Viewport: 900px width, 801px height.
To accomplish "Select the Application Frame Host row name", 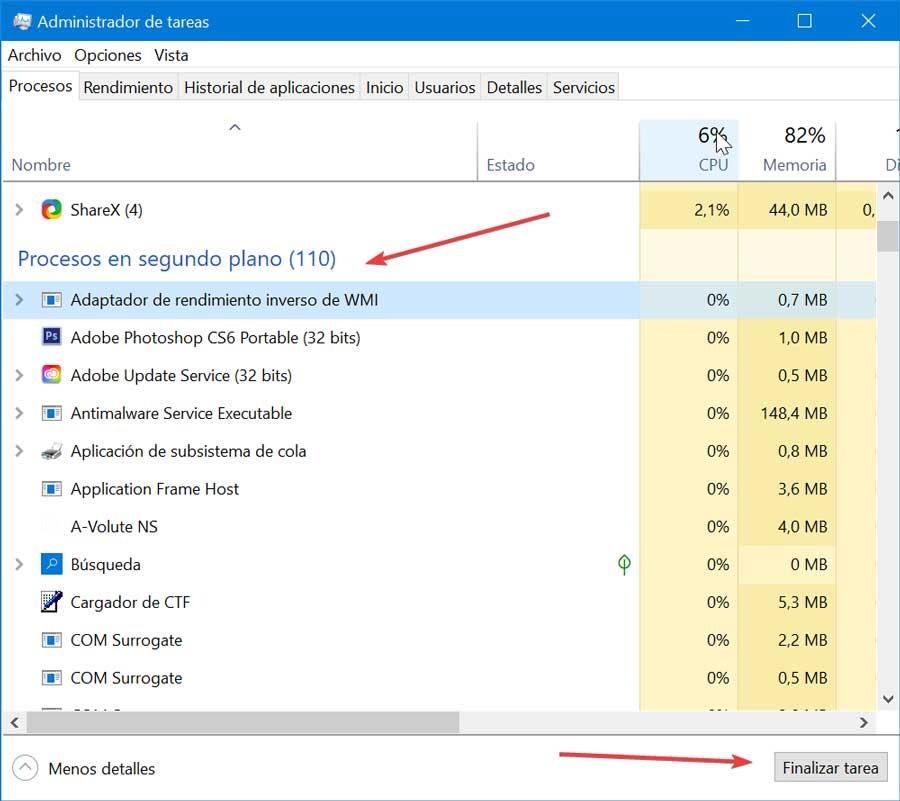I will point(154,489).
